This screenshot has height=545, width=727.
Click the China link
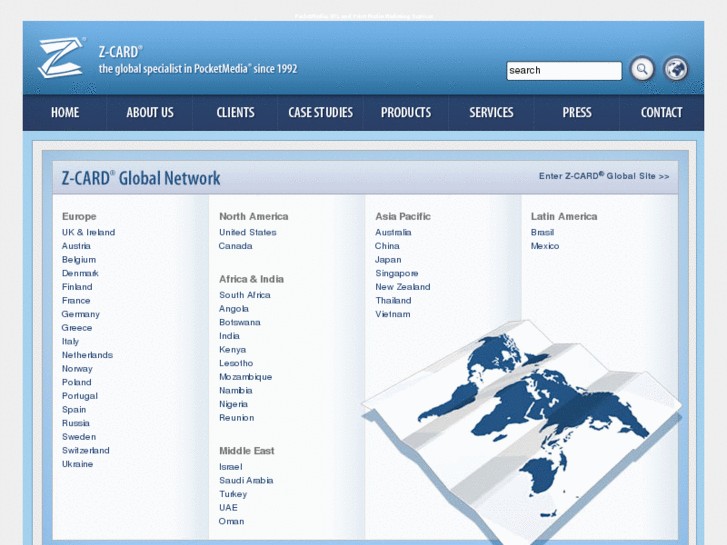pos(387,246)
